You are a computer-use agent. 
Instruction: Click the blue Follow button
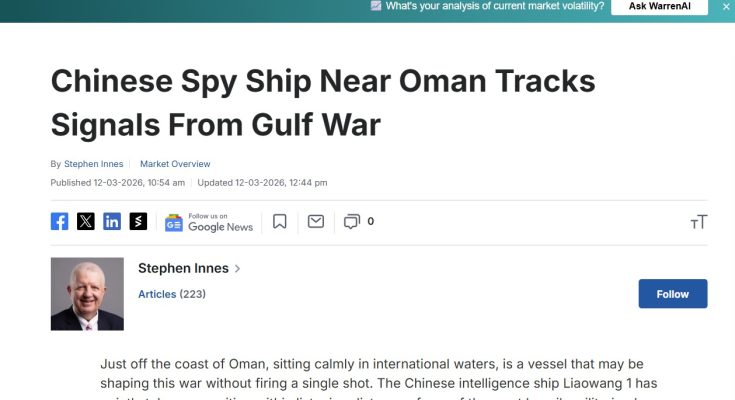pyautogui.click(x=673, y=294)
